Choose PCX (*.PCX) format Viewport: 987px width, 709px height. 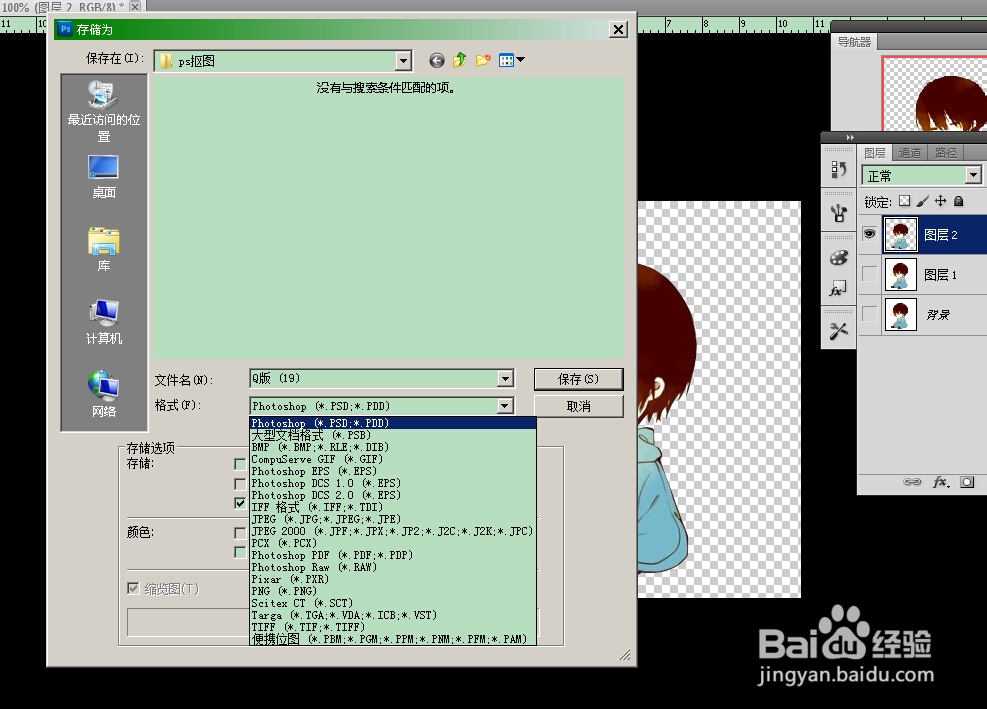[393, 543]
